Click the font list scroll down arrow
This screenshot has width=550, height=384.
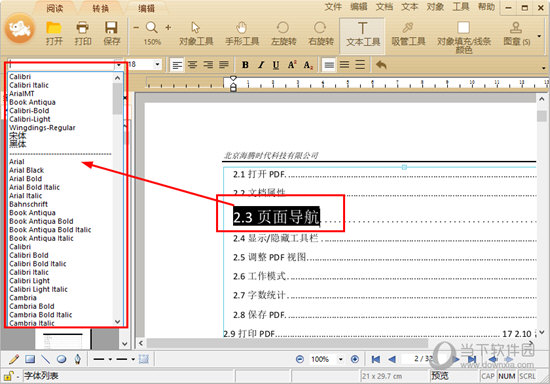coord(118,322)
